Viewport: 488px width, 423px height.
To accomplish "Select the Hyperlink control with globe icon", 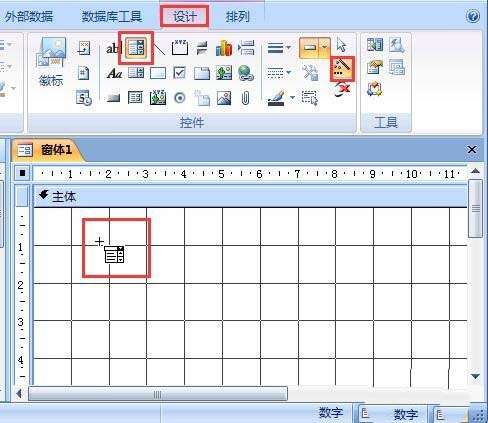I will pyautogui.click(x=245, y=73).
